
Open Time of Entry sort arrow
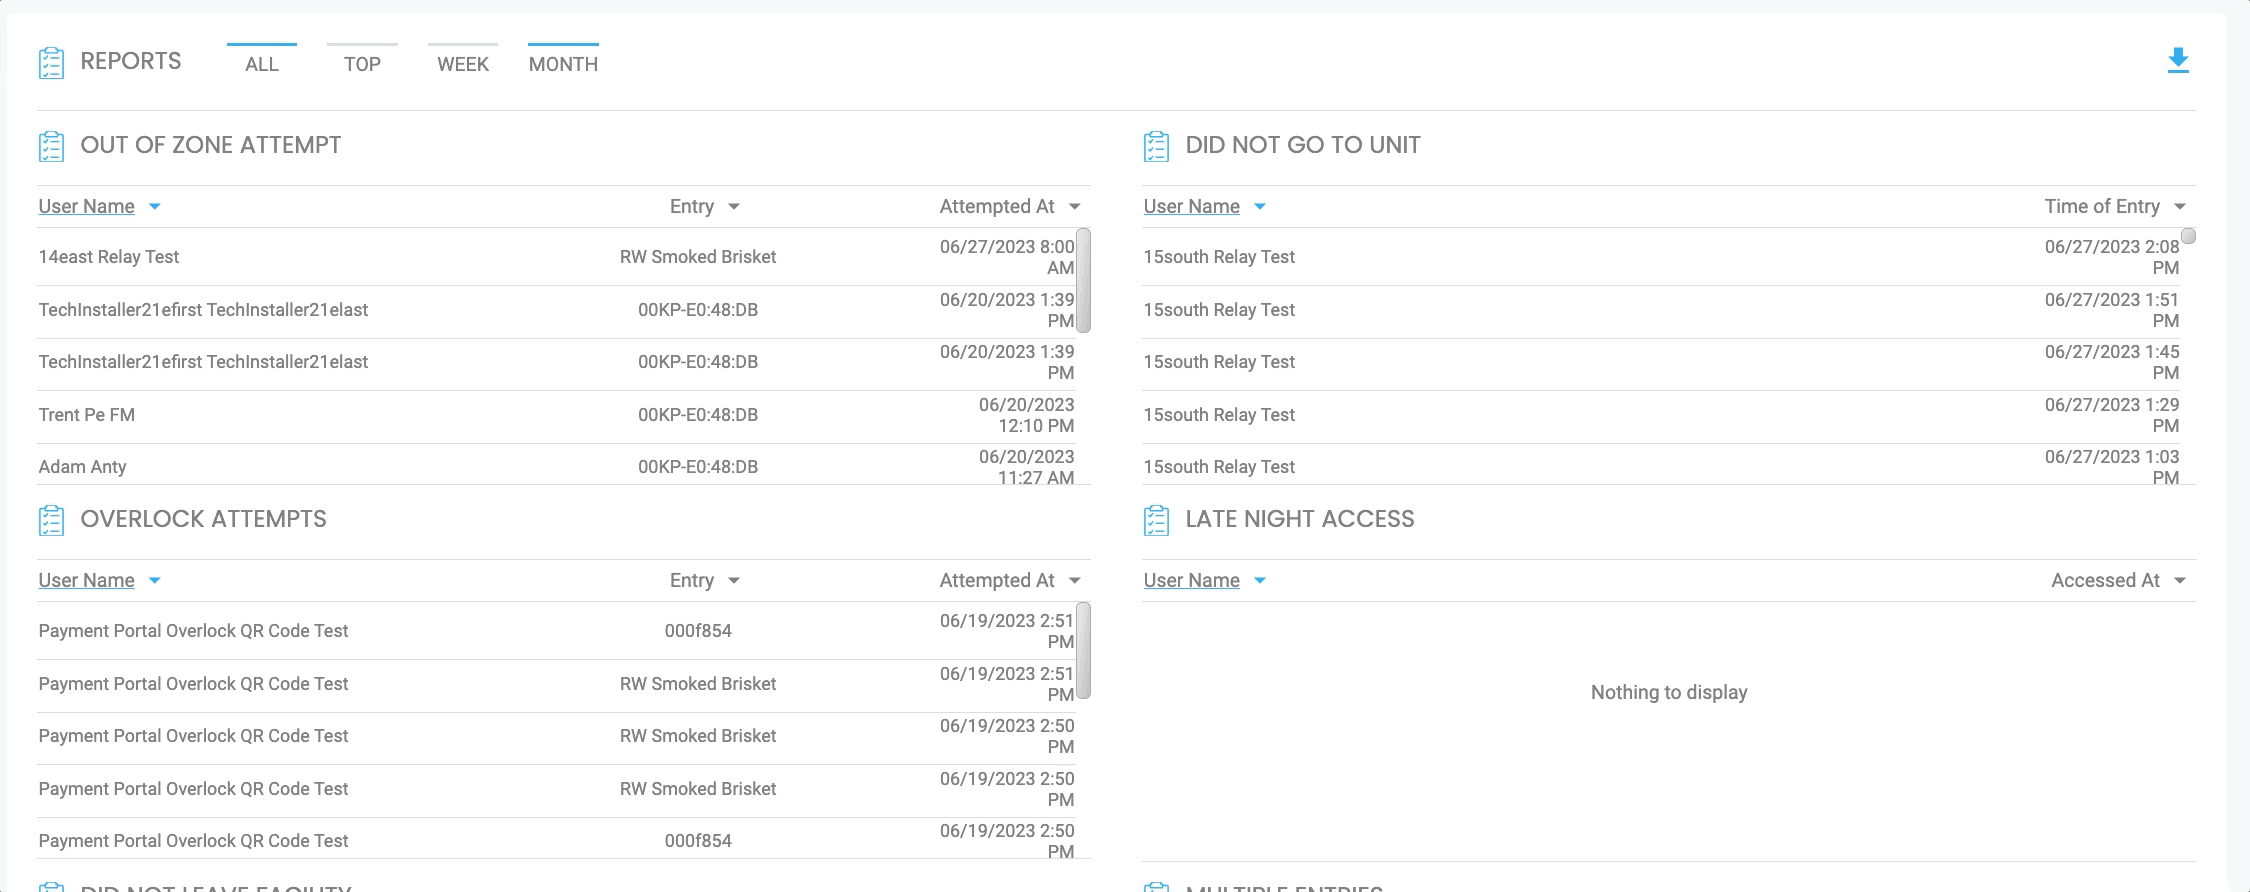click(2180, 207)
